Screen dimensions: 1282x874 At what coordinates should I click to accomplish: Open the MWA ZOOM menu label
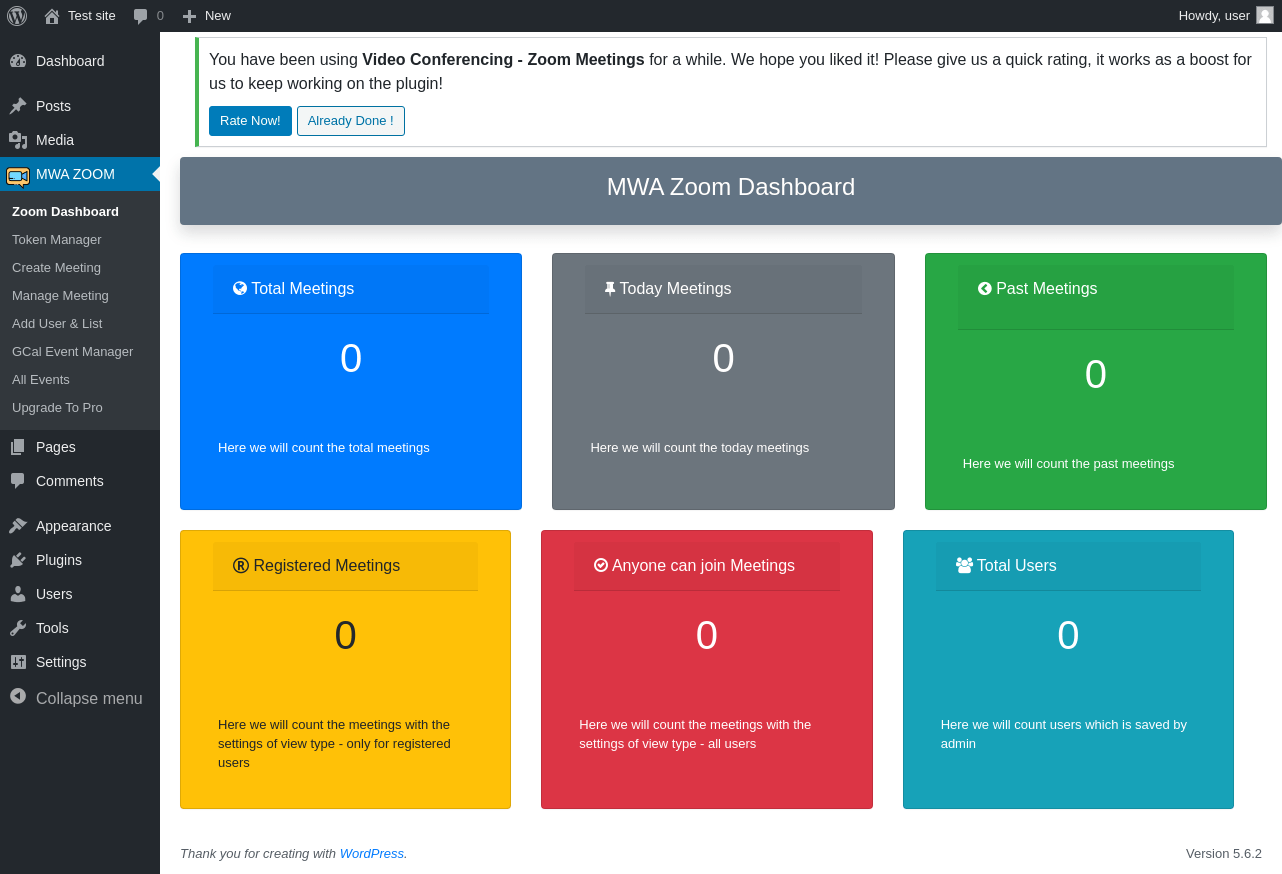[x=75, y=174]
